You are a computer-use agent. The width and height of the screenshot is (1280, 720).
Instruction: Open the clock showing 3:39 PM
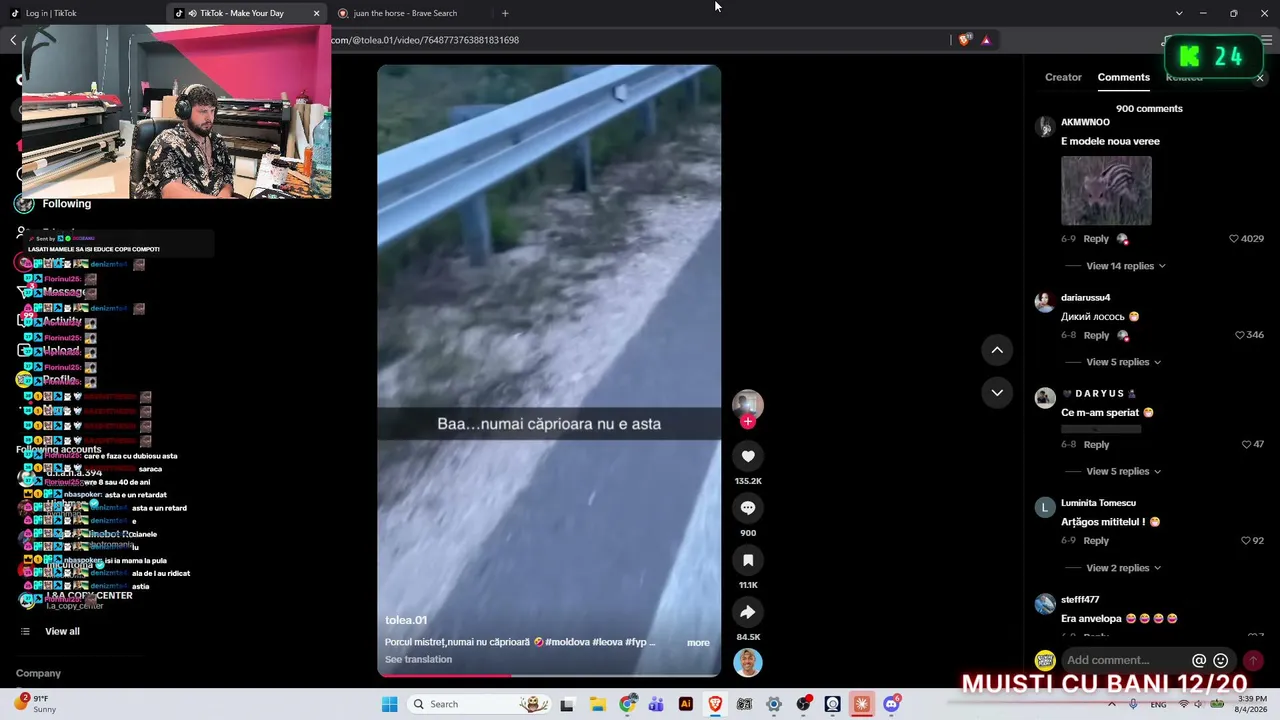point(1252,704)
